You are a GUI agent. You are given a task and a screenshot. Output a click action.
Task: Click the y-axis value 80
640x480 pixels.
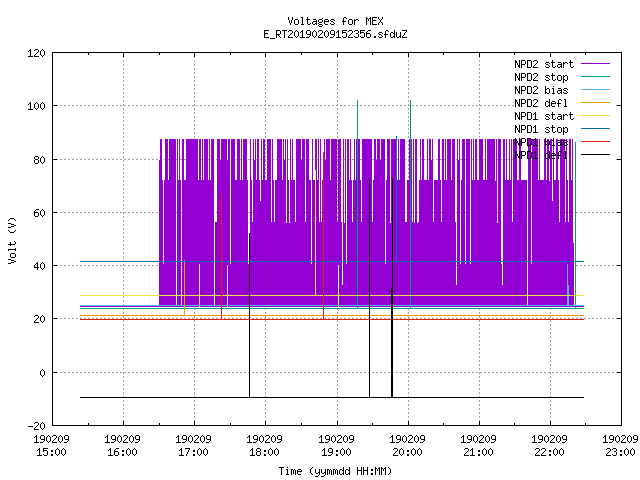39,160
